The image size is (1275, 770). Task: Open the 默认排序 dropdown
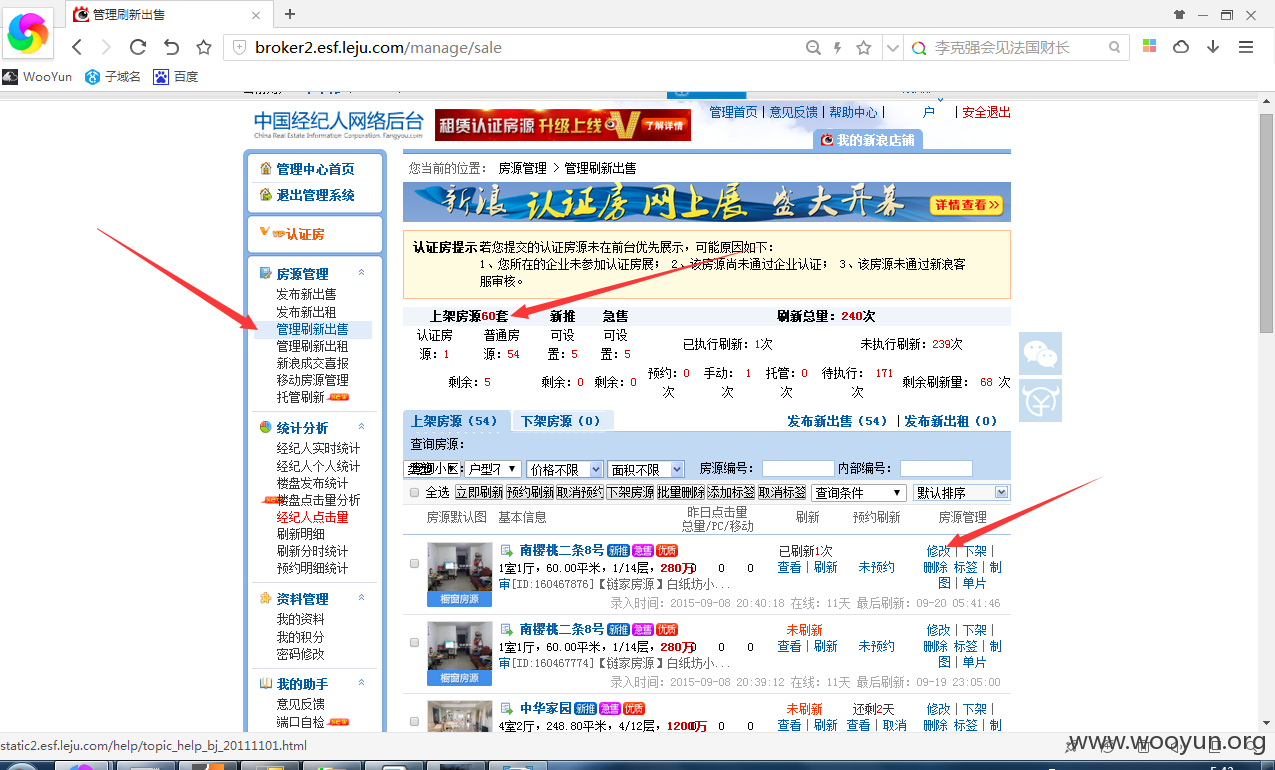(961, 493)
